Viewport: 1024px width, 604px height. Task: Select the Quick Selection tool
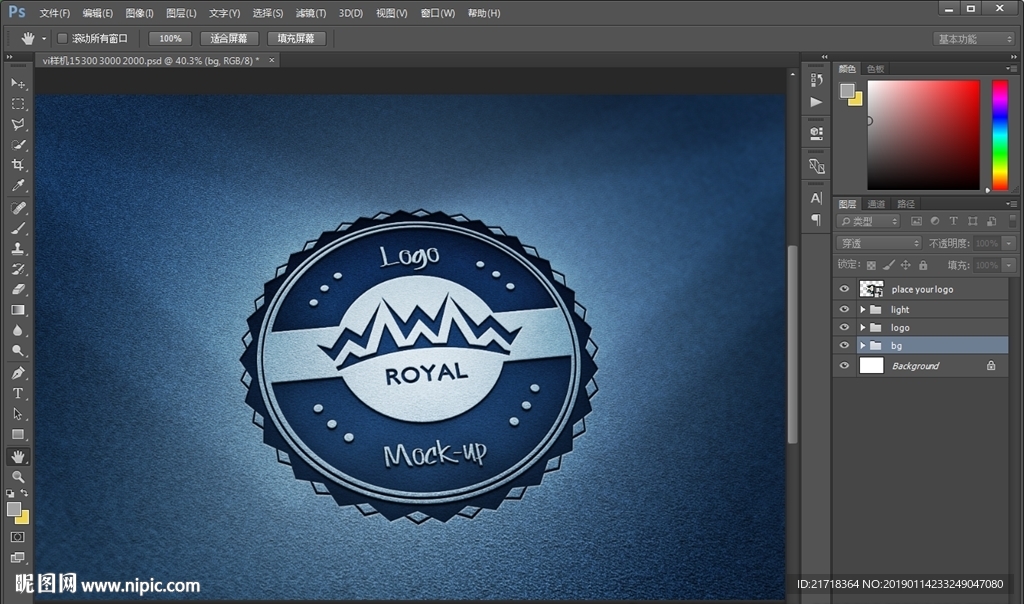click(x=18, y=144)
